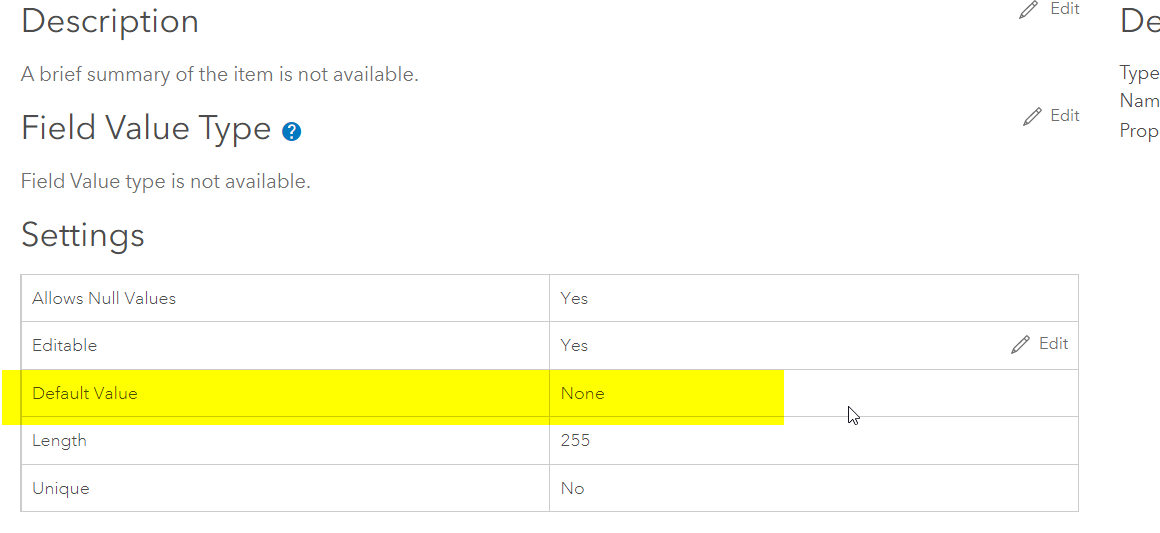Click the pencil Edit icon in Editable row

point(1020,345)
